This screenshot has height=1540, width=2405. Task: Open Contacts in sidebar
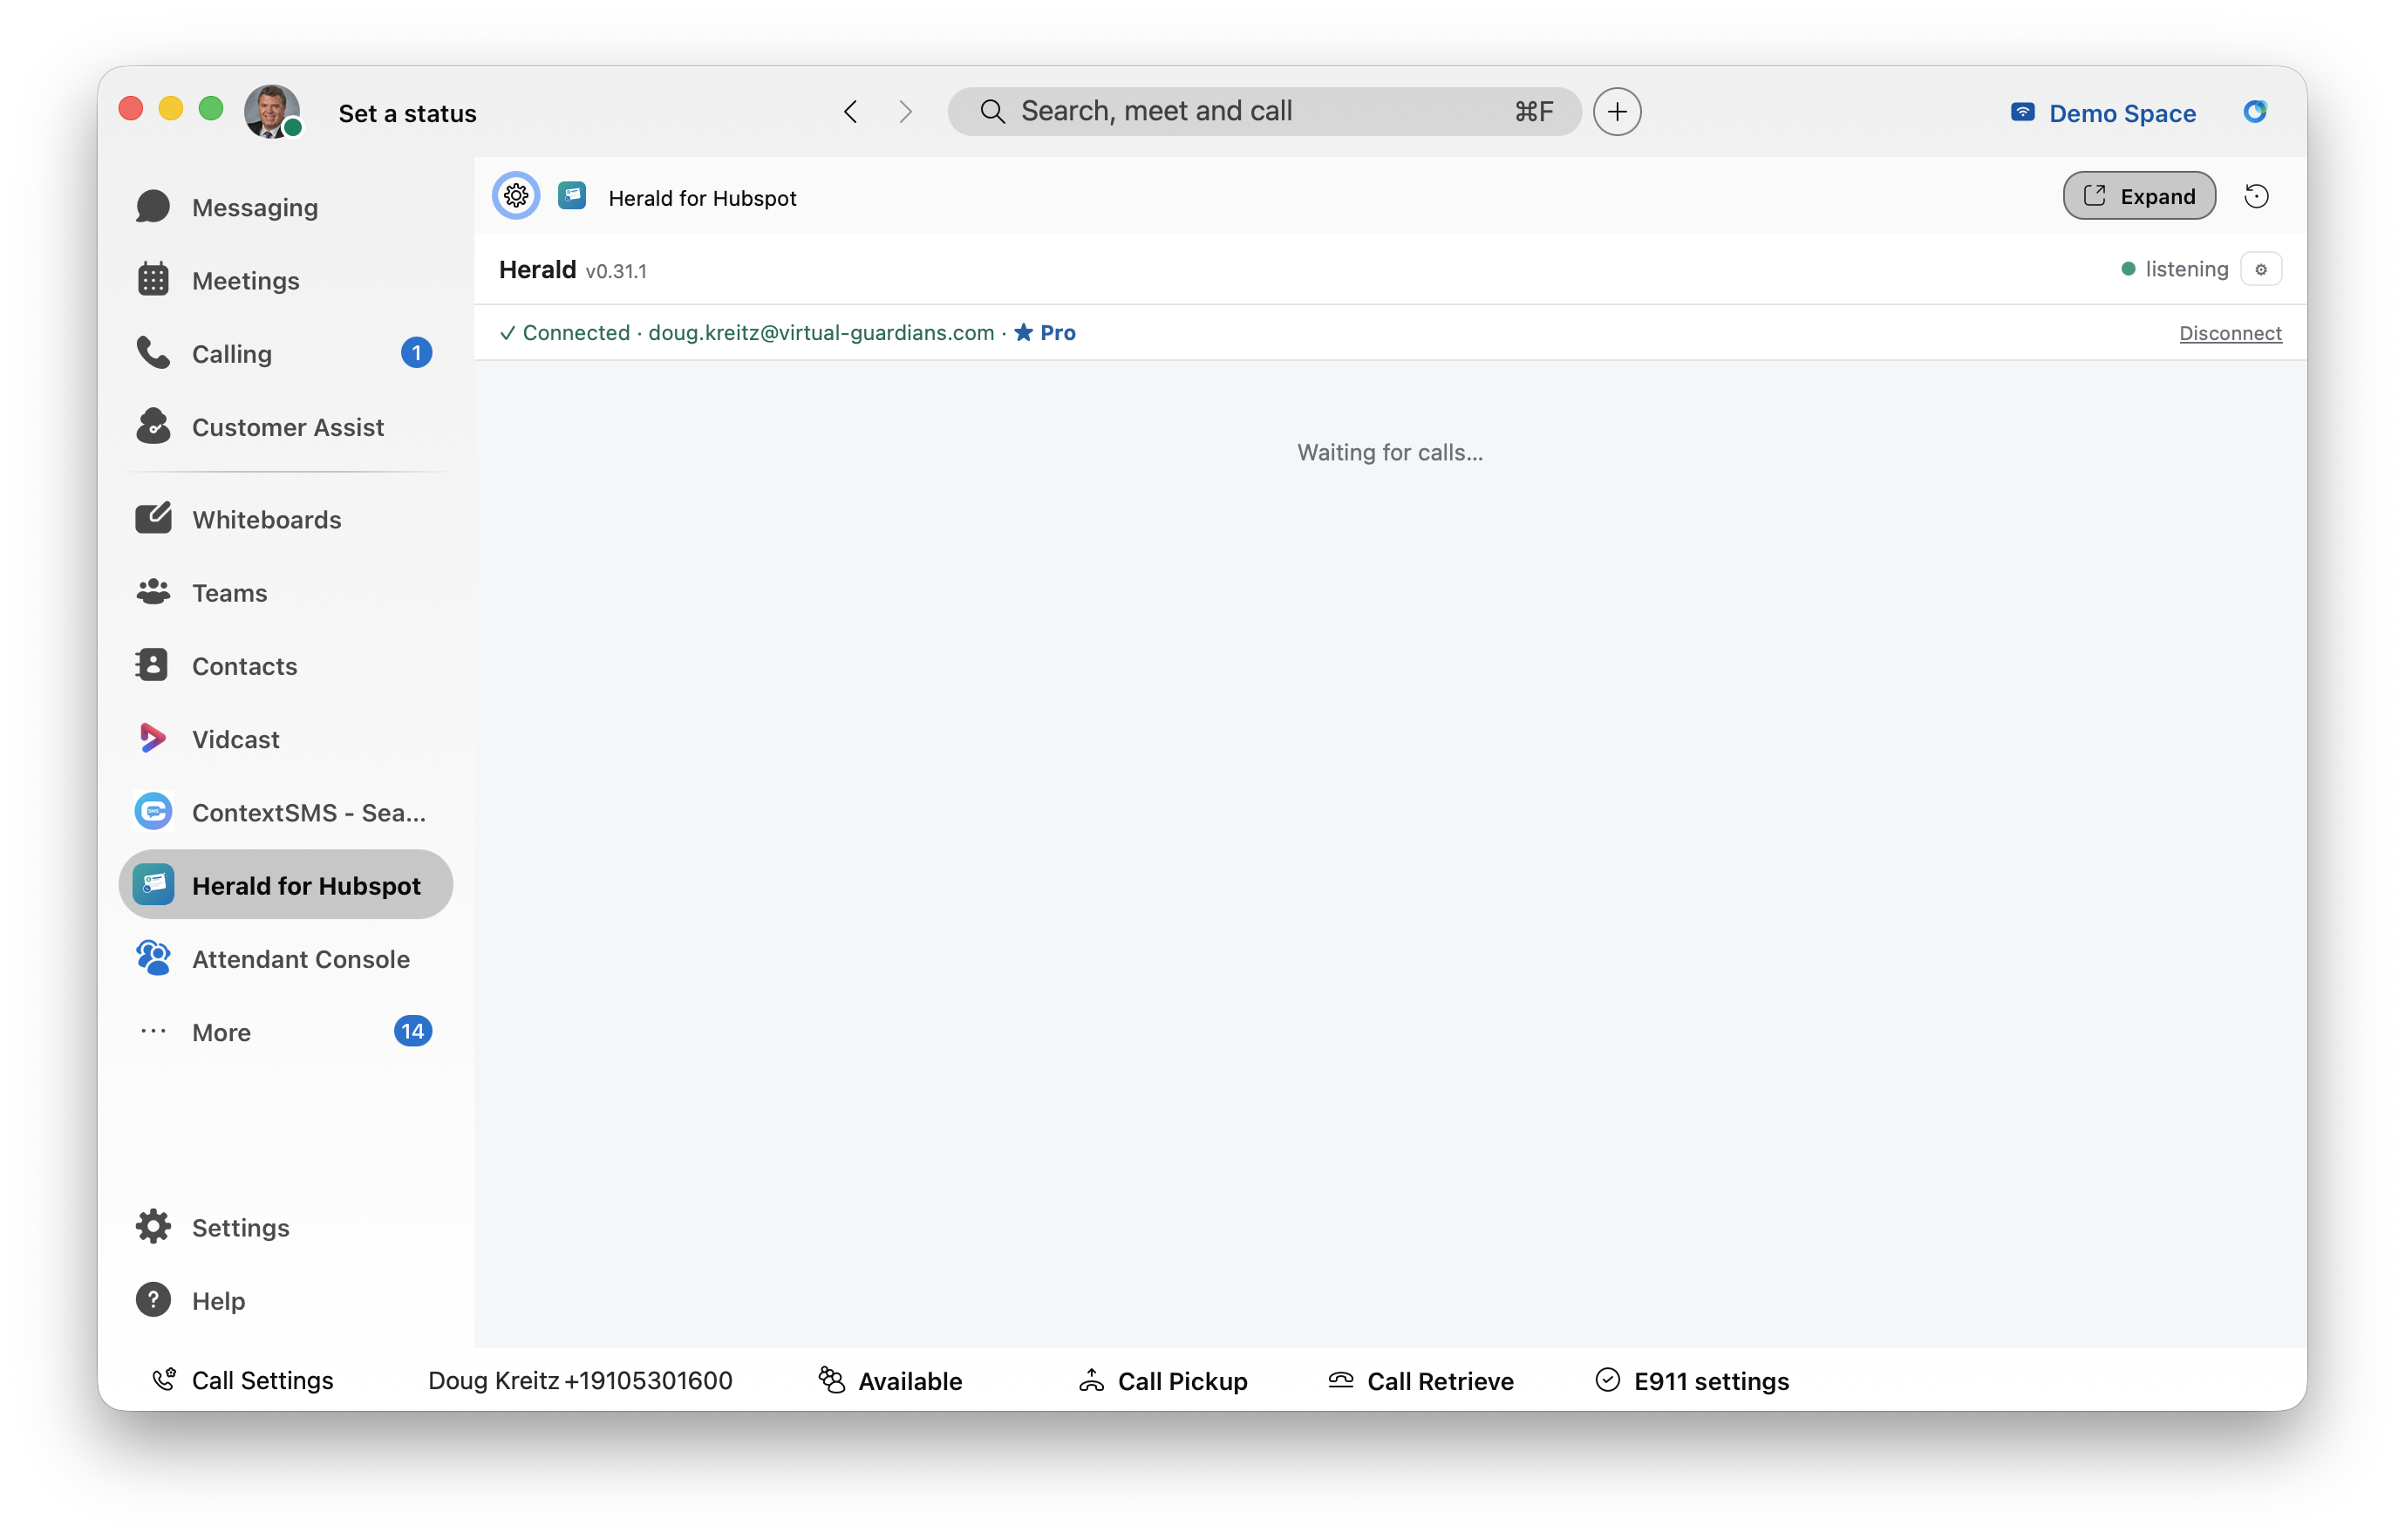[x=285, y=666]
